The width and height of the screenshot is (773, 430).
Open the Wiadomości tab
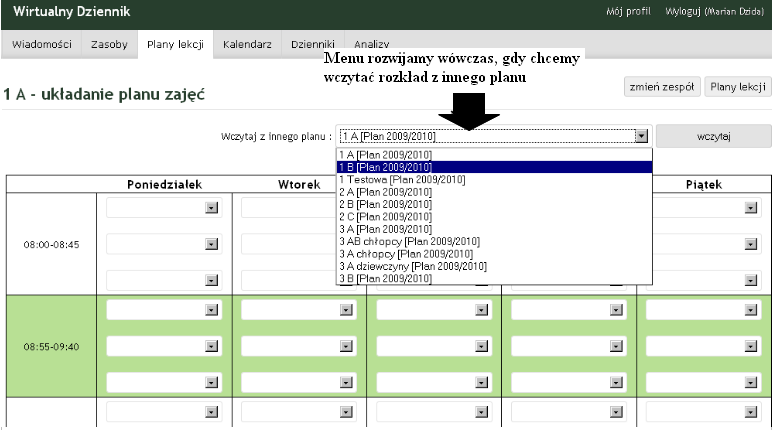click(41, 44)
